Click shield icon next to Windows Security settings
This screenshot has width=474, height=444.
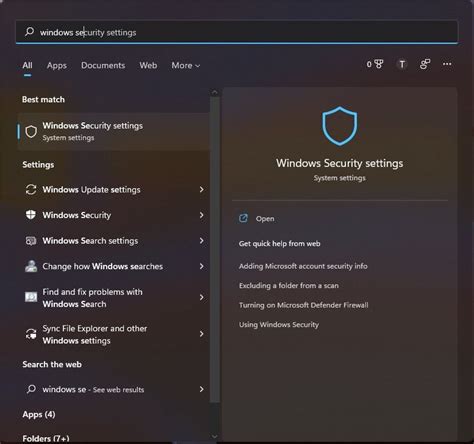(x=31, y=132)
